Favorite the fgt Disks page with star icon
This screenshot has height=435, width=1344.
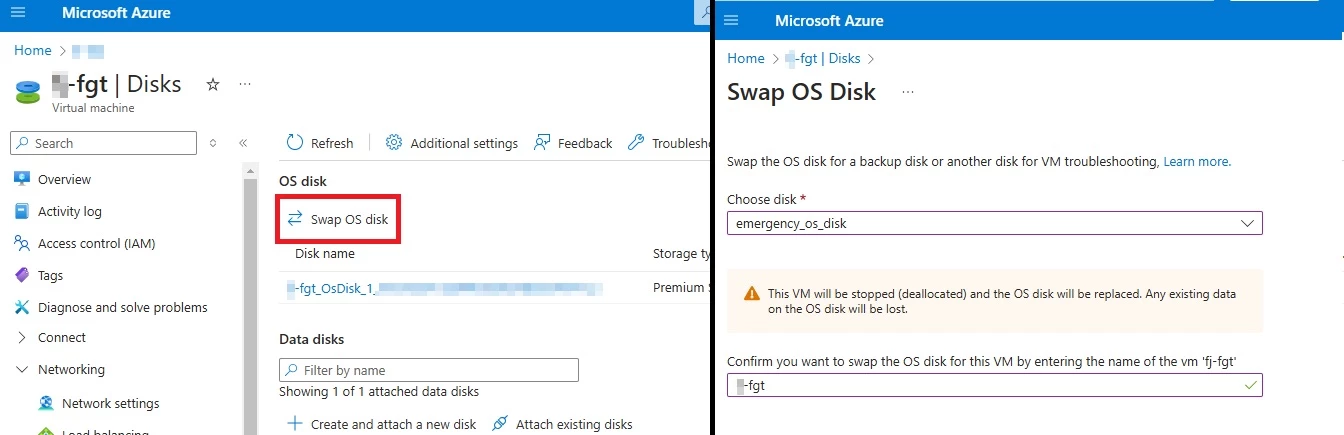[x=213, y=85]
